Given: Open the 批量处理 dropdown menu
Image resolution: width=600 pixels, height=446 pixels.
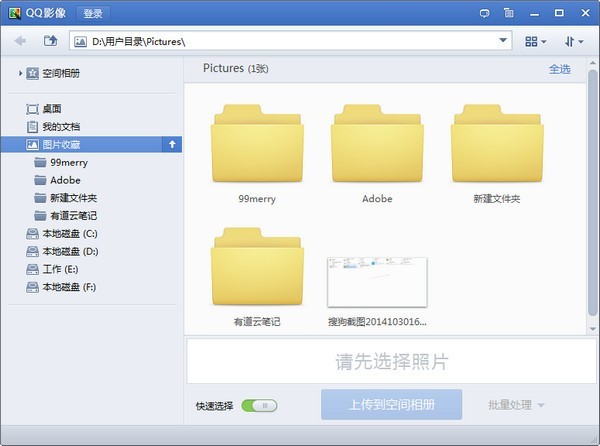Looking at the screenshot, I should [x=516, y=405].
